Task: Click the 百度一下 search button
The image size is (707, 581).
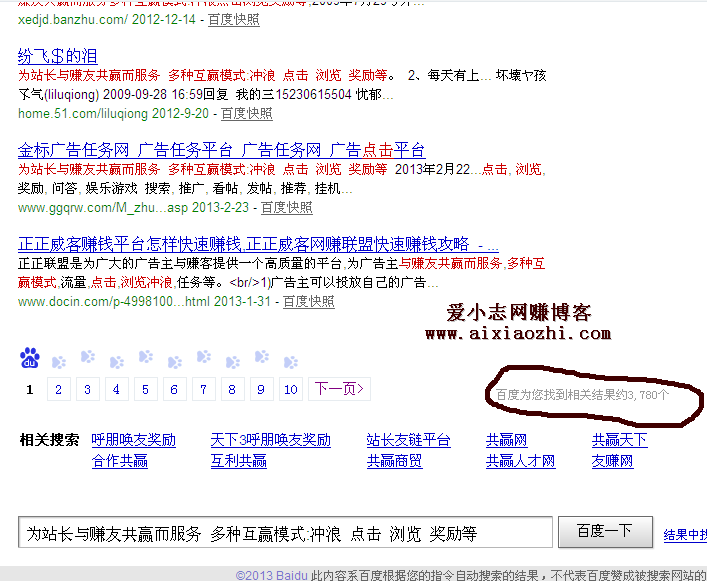Action: pos(605,532)
